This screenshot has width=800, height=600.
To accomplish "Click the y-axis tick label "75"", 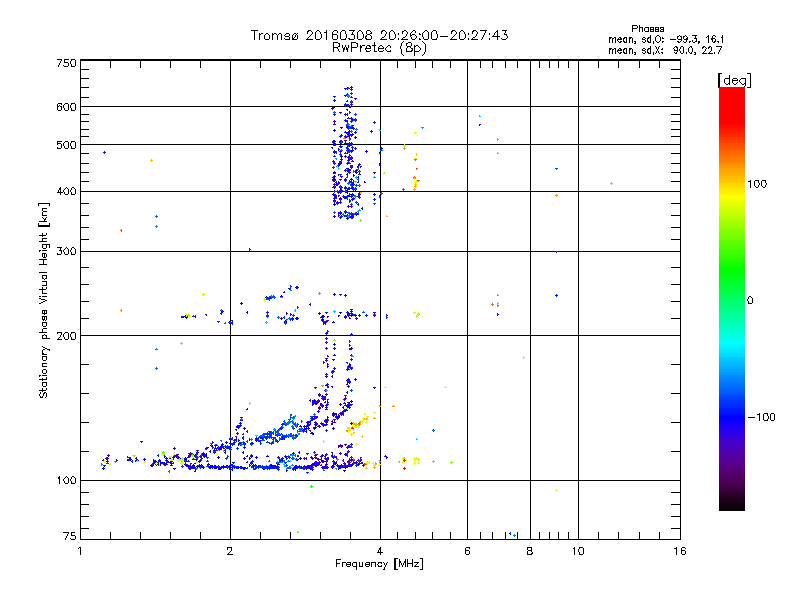I will pyautogui.click(x=70, y=536).
